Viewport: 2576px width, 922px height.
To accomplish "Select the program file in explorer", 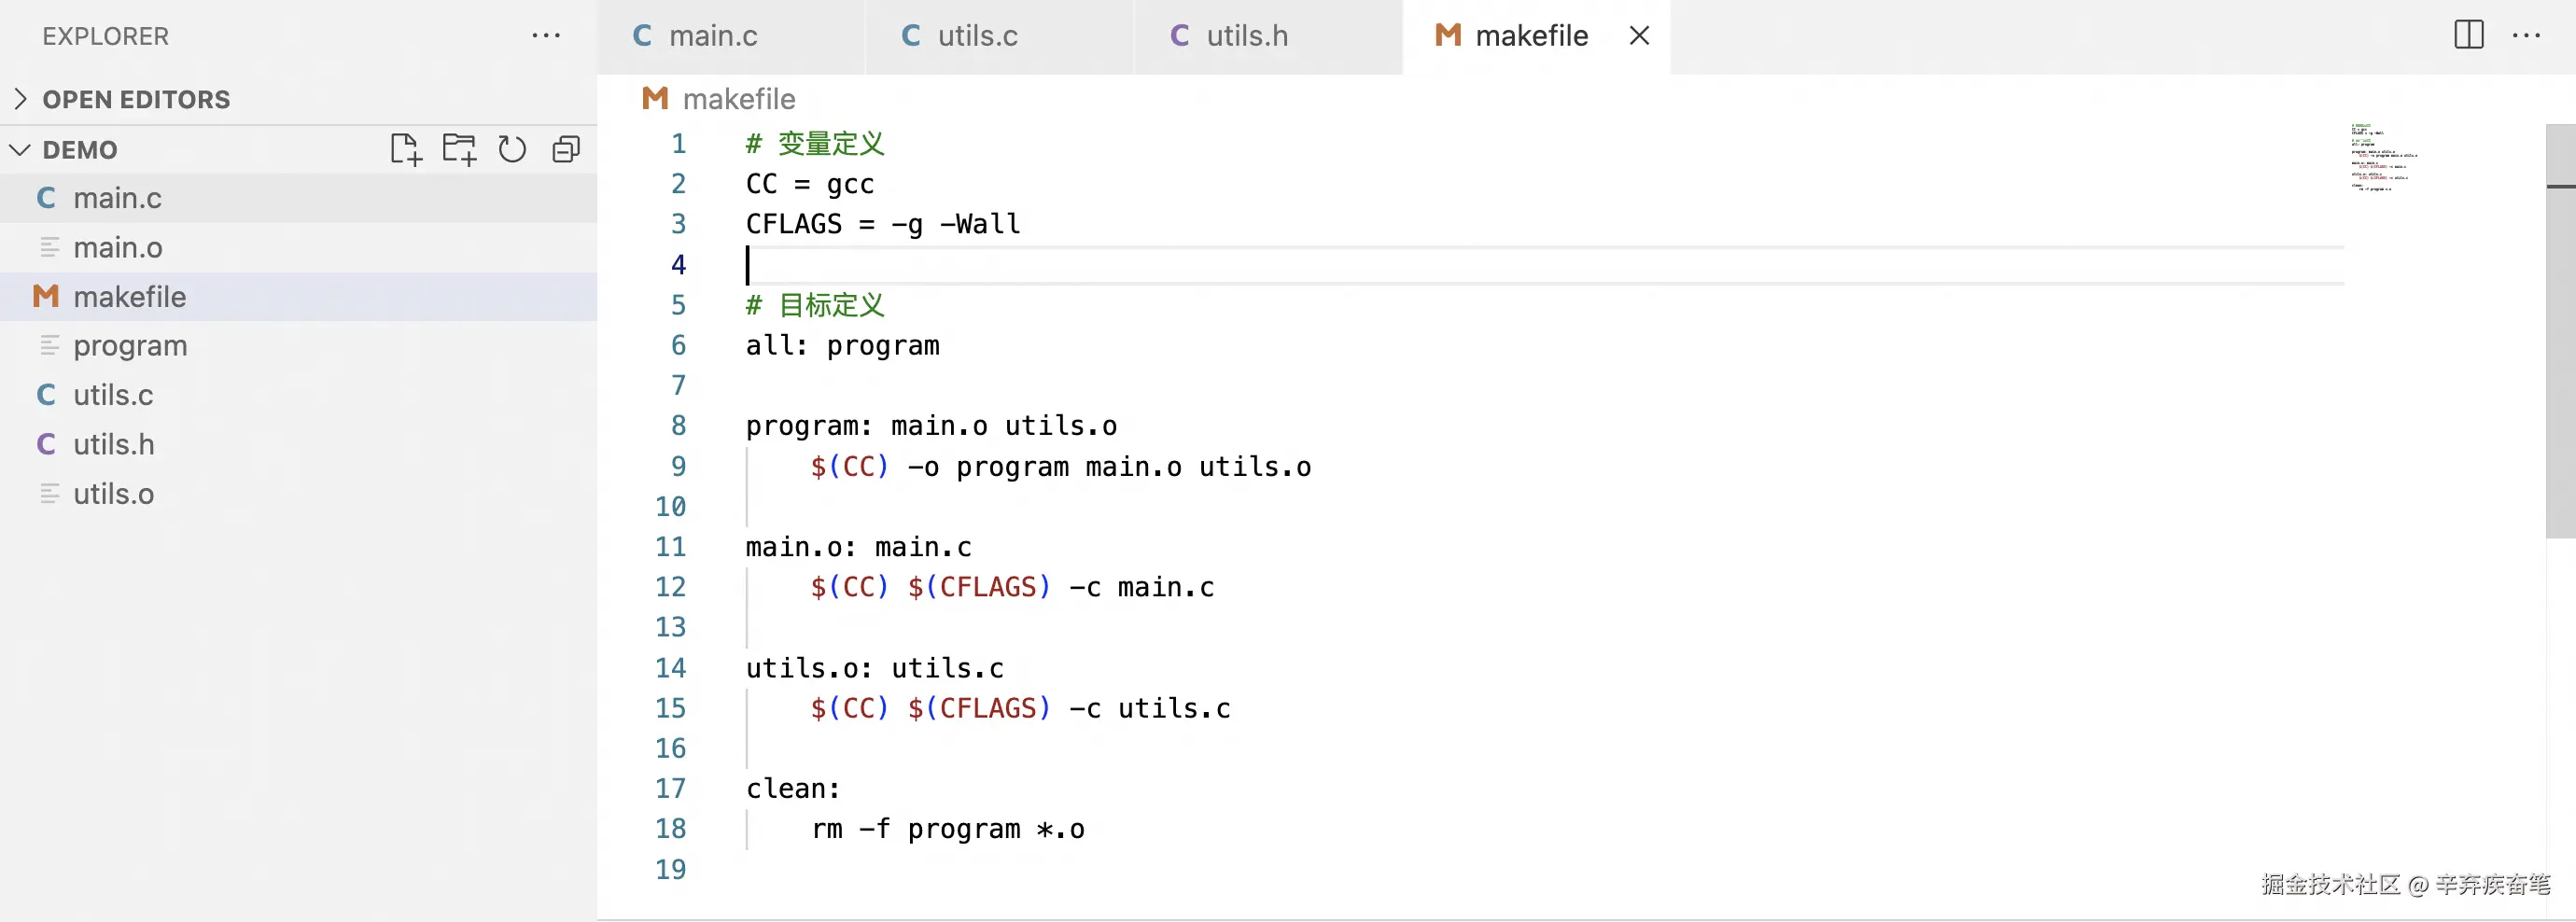I will [x=130, y=346].
